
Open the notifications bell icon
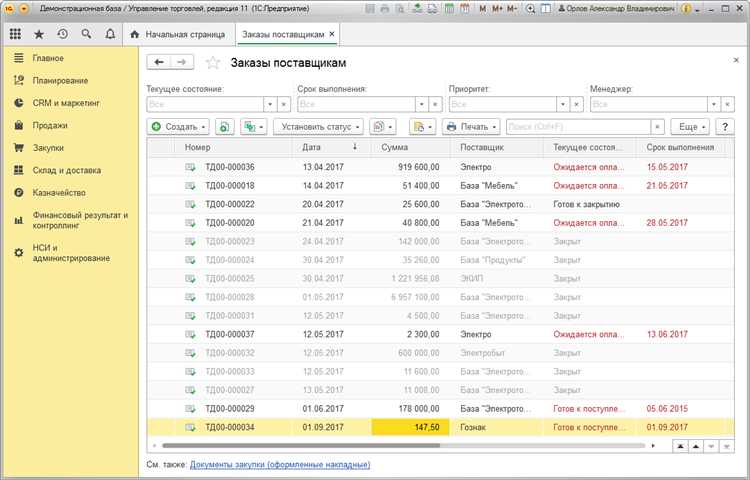pos(110,34)
